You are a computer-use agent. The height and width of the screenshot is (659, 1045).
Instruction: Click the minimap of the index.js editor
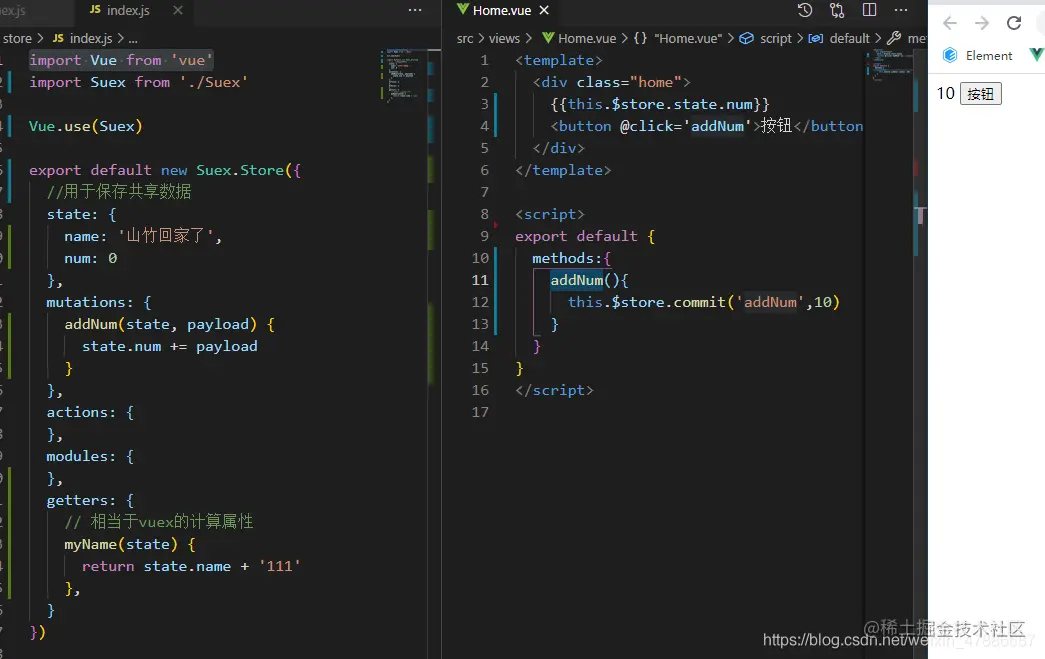click(x=402, y=75)
